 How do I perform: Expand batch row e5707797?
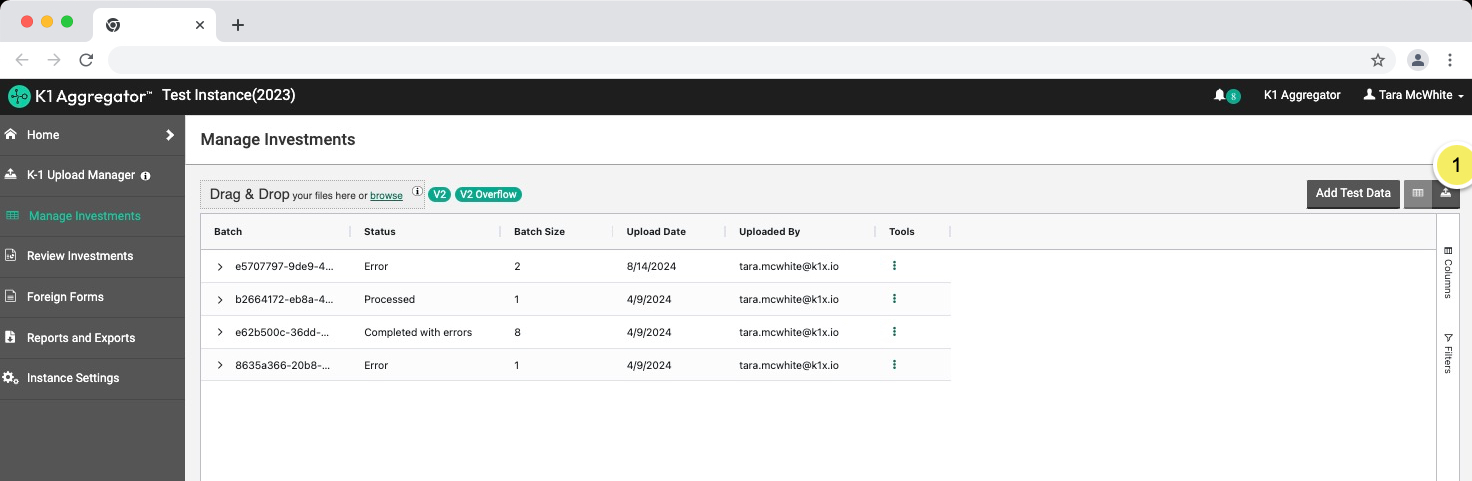[x=220, y=267]
